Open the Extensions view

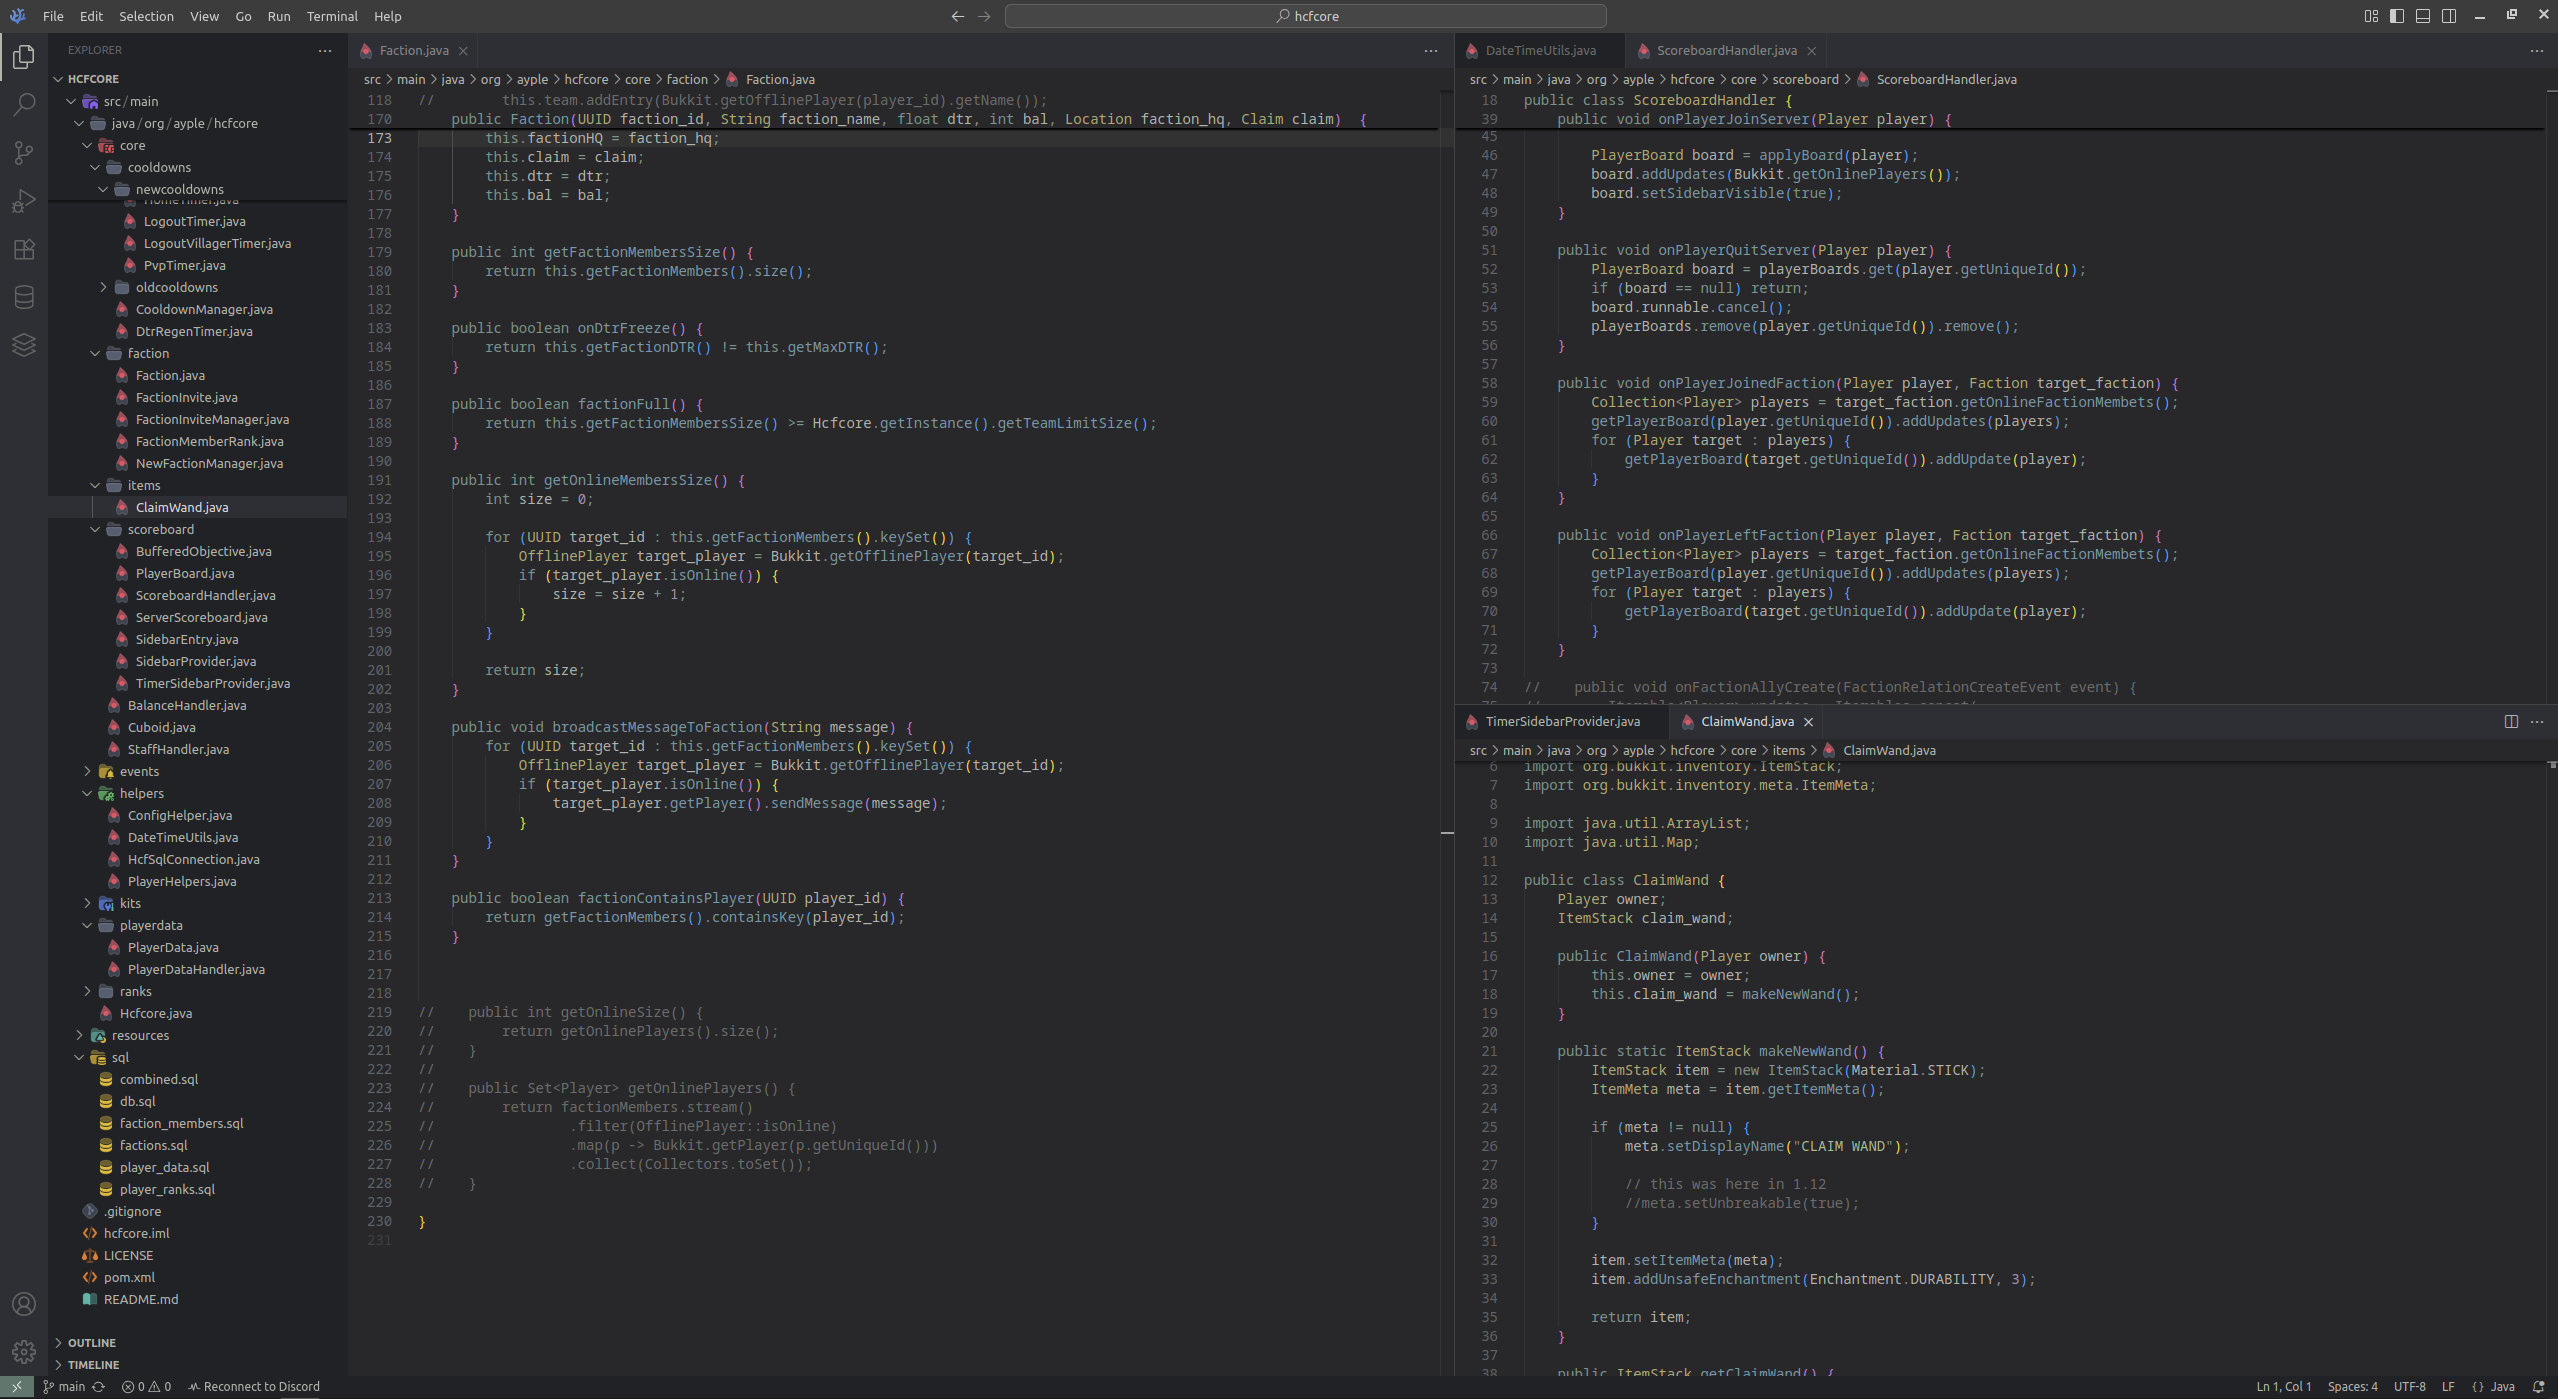24,249
